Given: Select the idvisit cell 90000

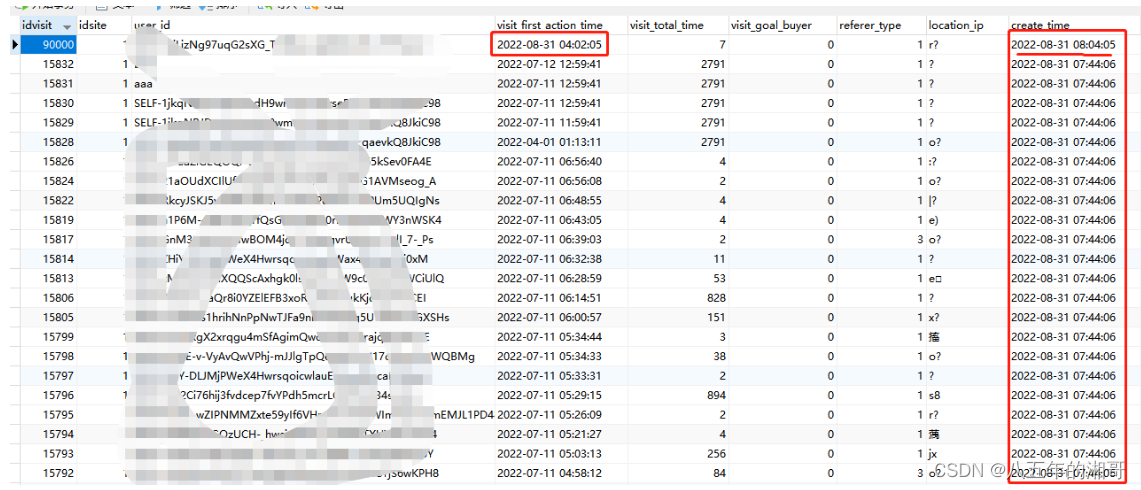Looking at the screenshot, I should [47, 44].
